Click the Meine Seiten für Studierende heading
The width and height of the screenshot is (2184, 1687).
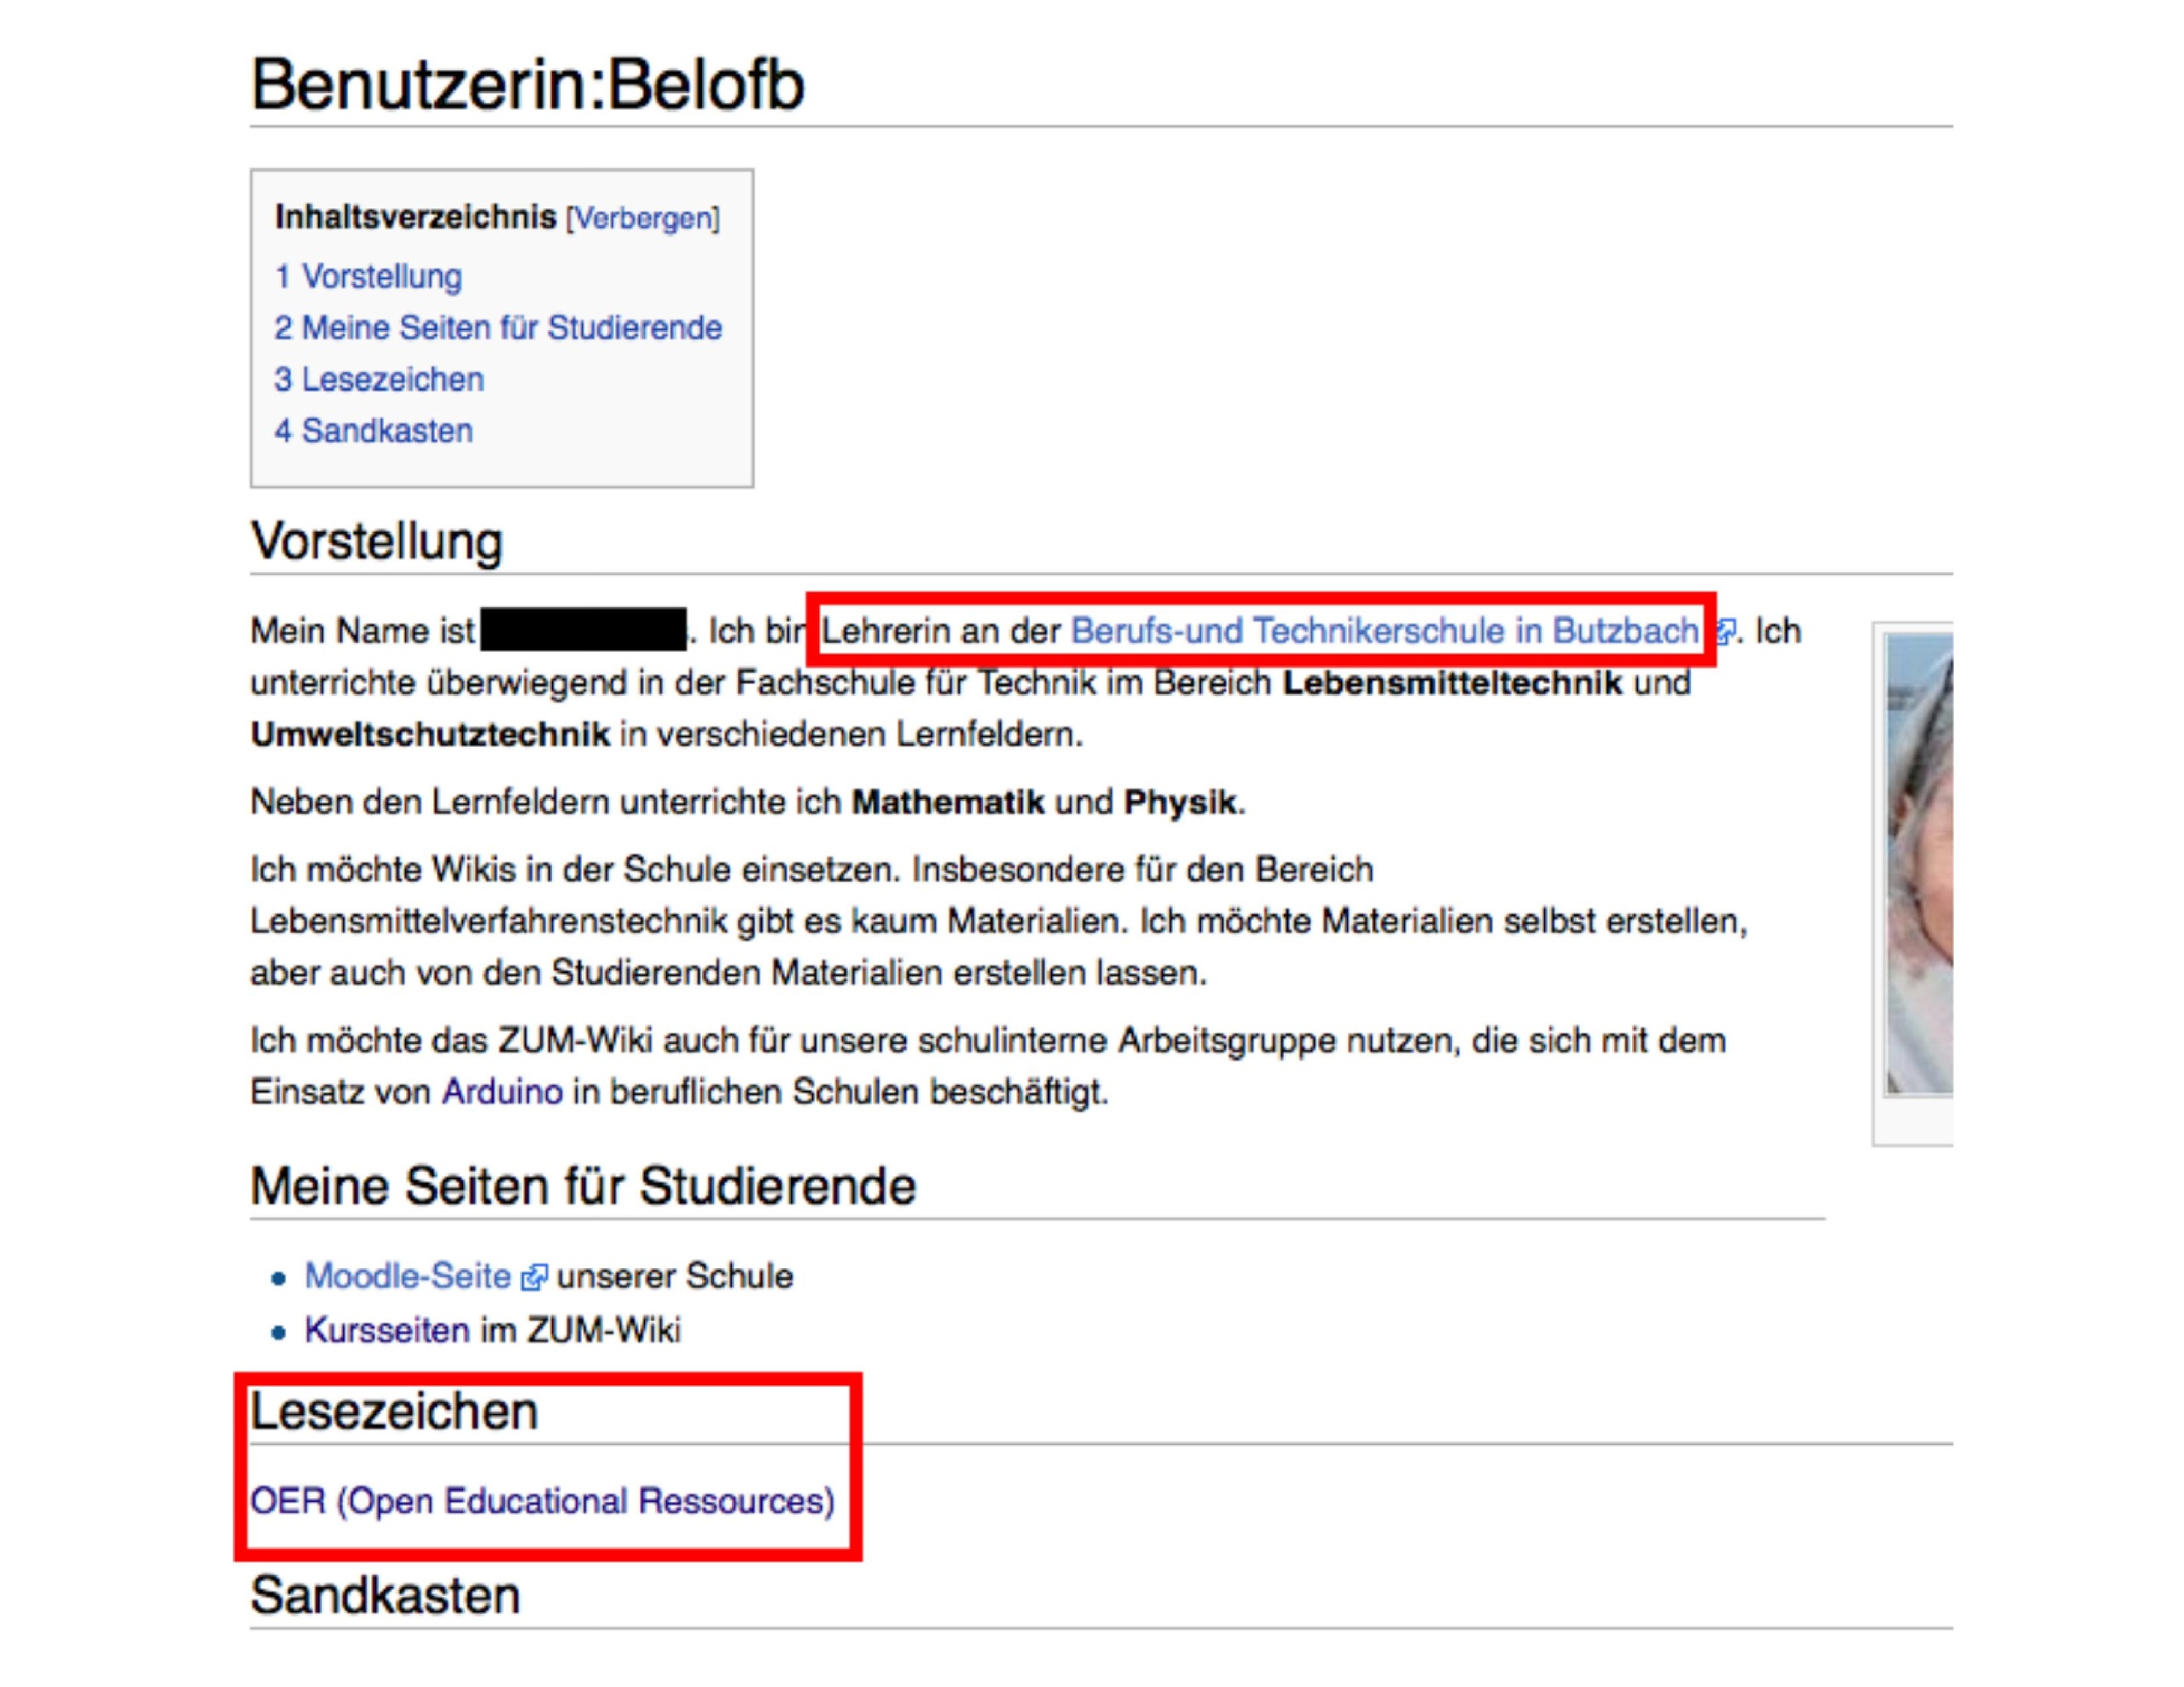[582, 1186]
